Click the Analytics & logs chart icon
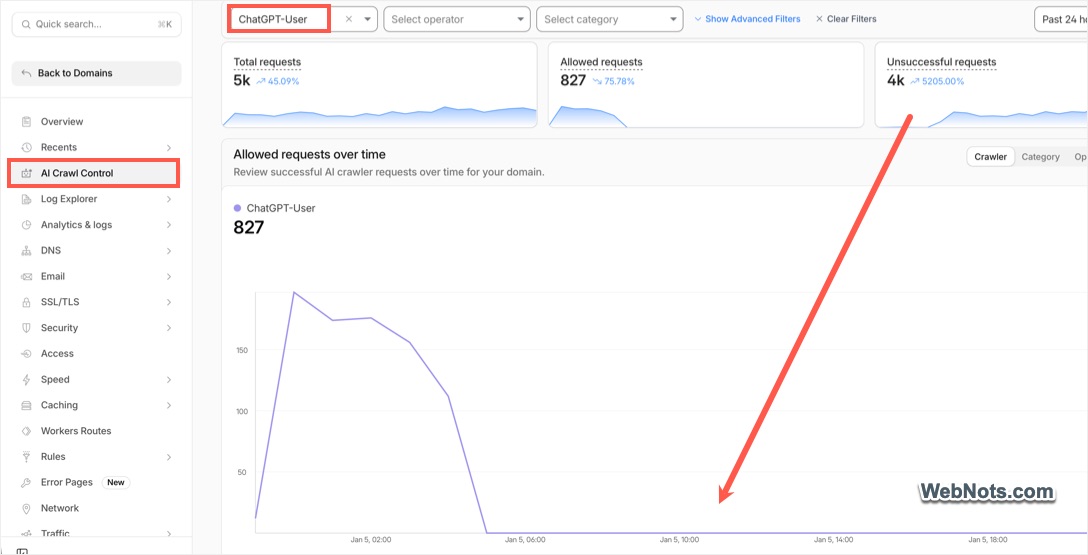The height and width of the screenshot is (555, 1088). point(26,225)
